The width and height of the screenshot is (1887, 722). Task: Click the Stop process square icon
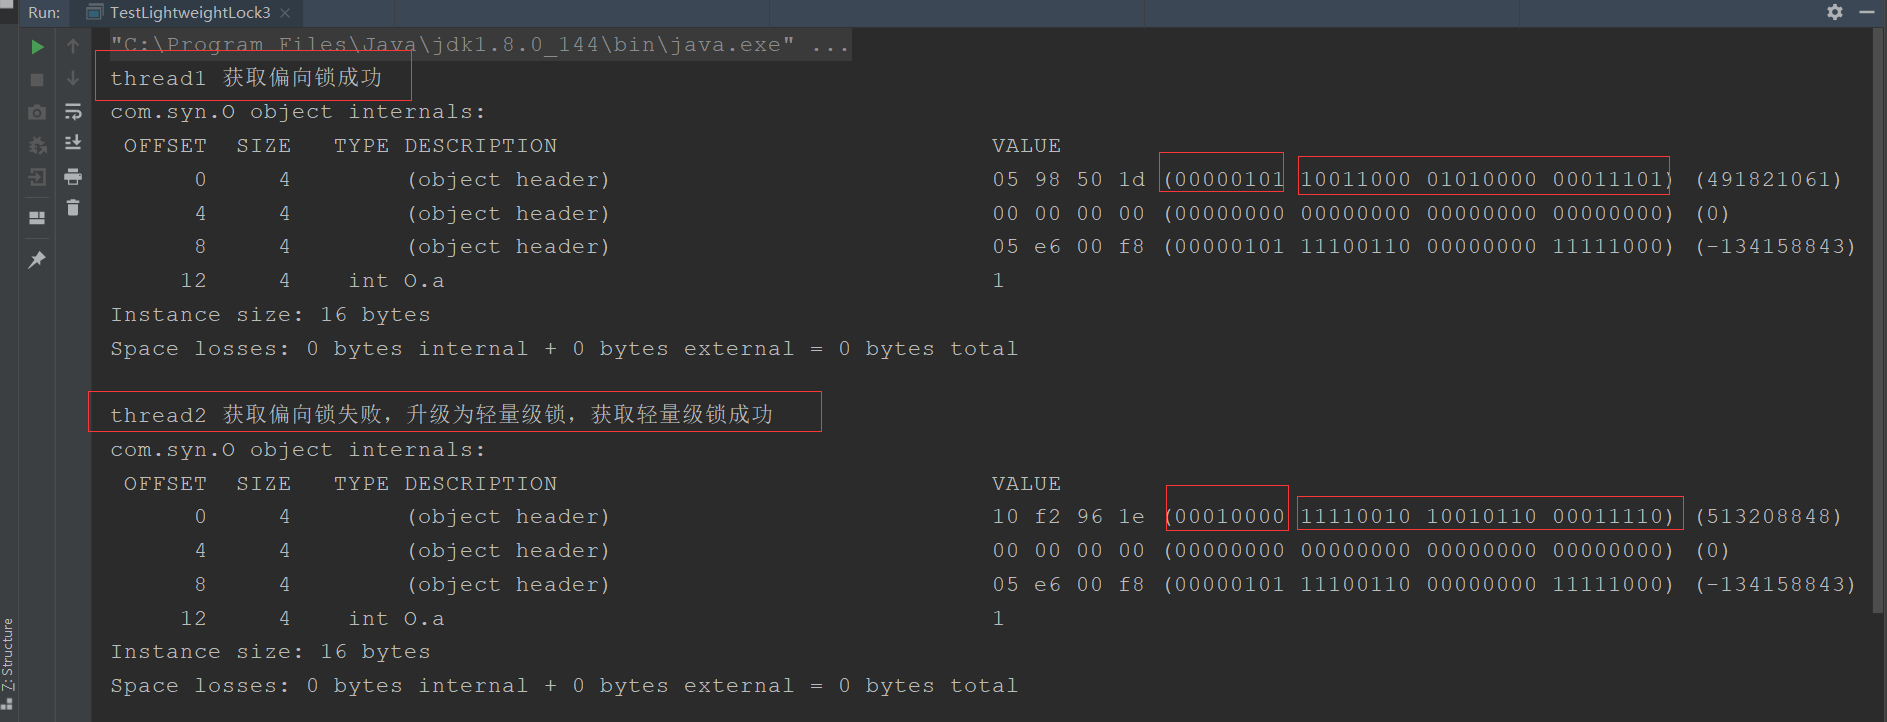tap(37, 79)
